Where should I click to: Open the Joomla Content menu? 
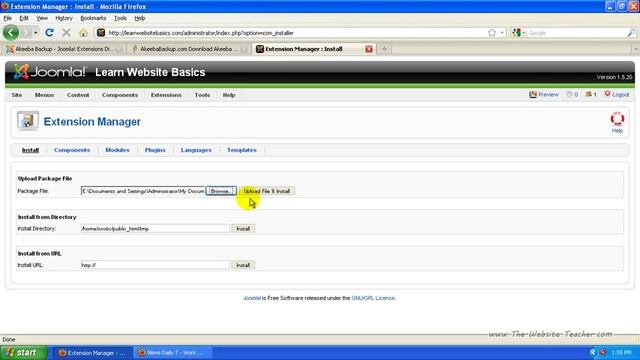pyautogui.click(x=78, y=95)
